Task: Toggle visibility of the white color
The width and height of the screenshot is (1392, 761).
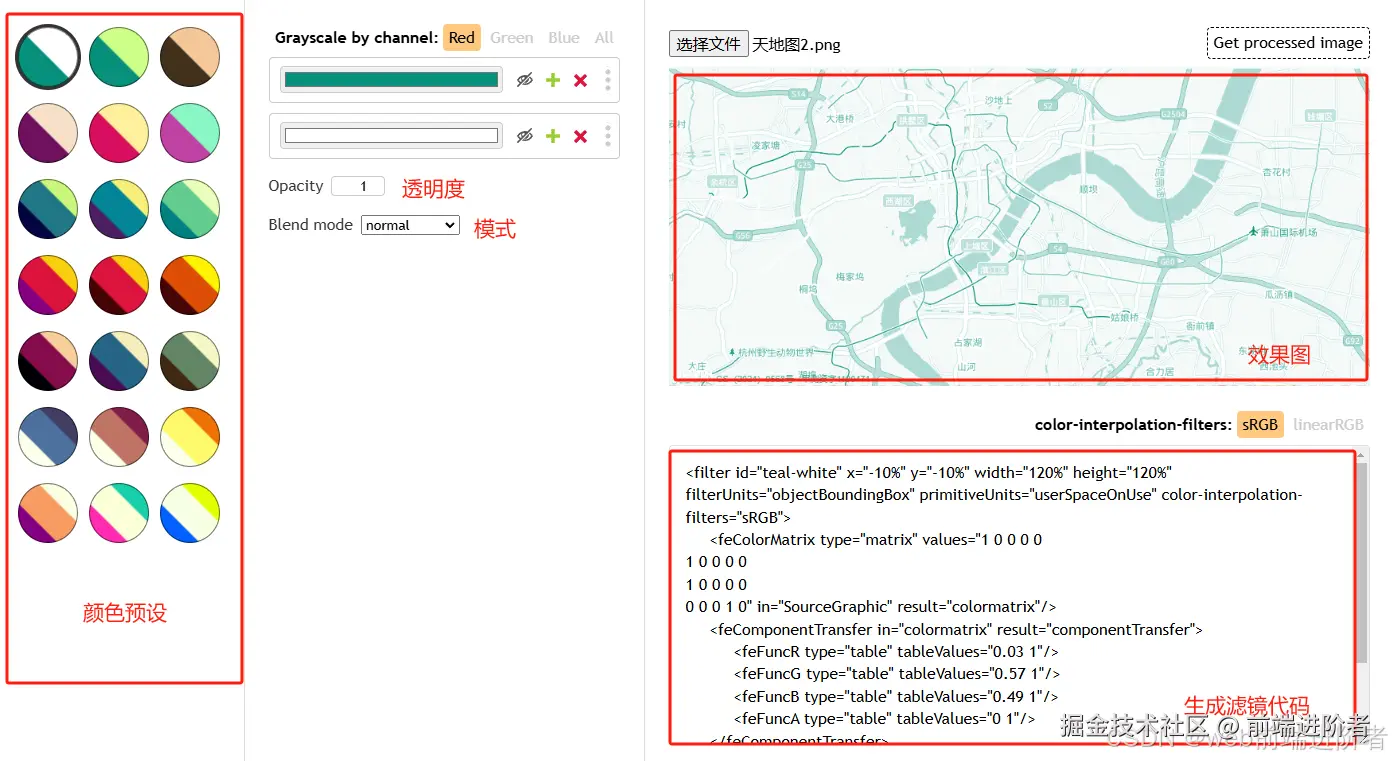Action: (x=524, y=136)
